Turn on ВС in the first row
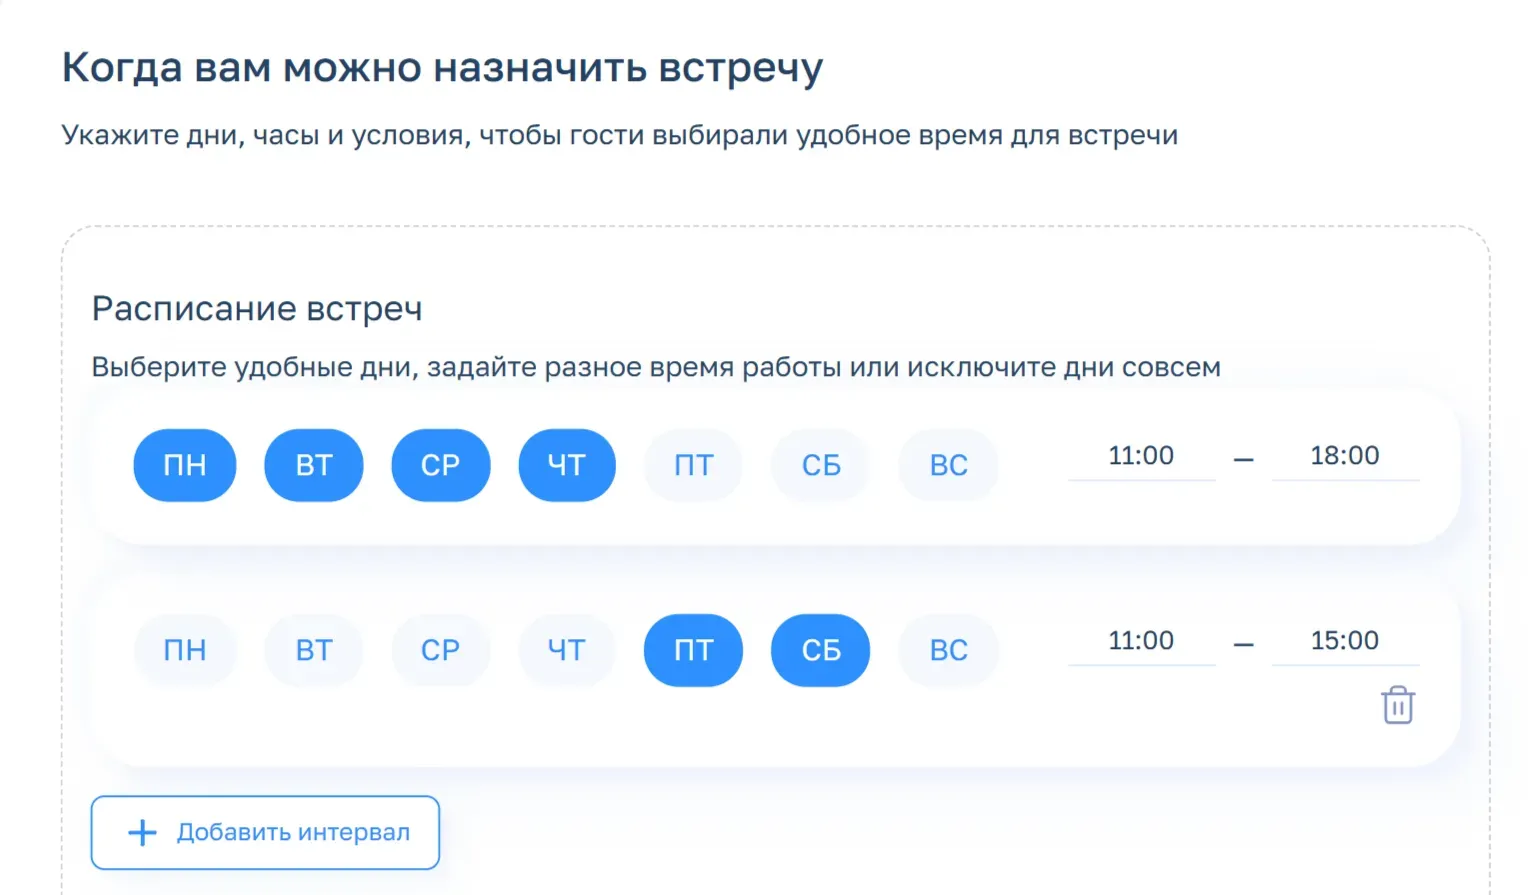 (x=948, y=465)
